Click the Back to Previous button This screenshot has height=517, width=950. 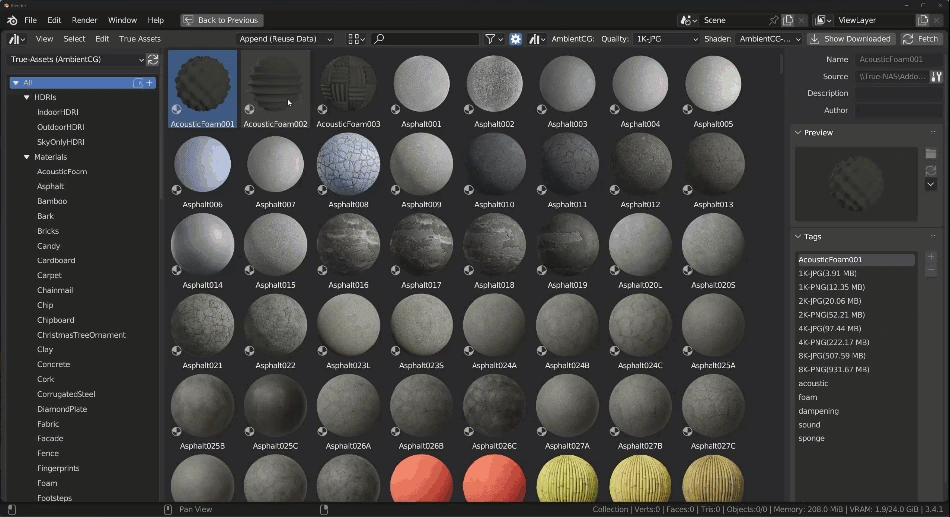click(221, 20)
